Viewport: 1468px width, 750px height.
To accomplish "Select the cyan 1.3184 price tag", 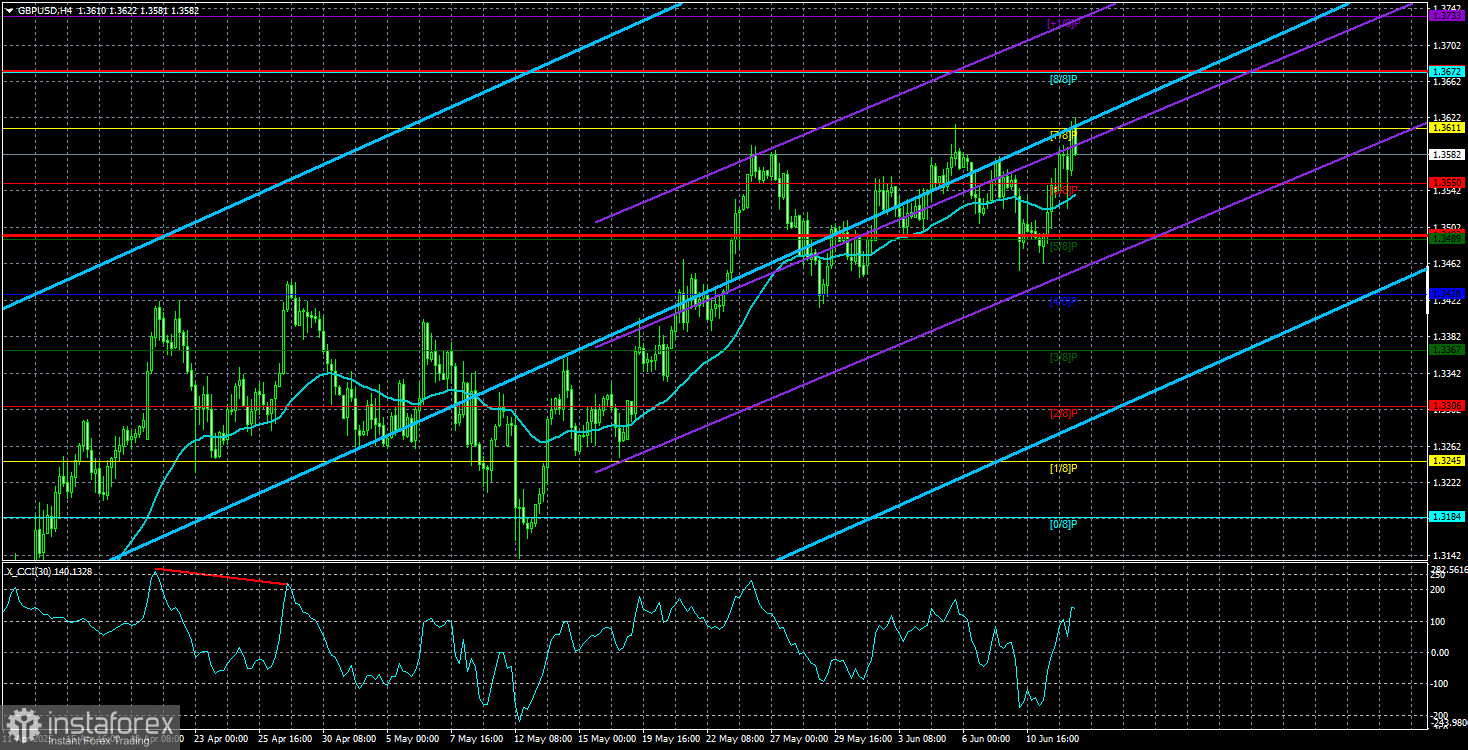I will (1448, 517).
